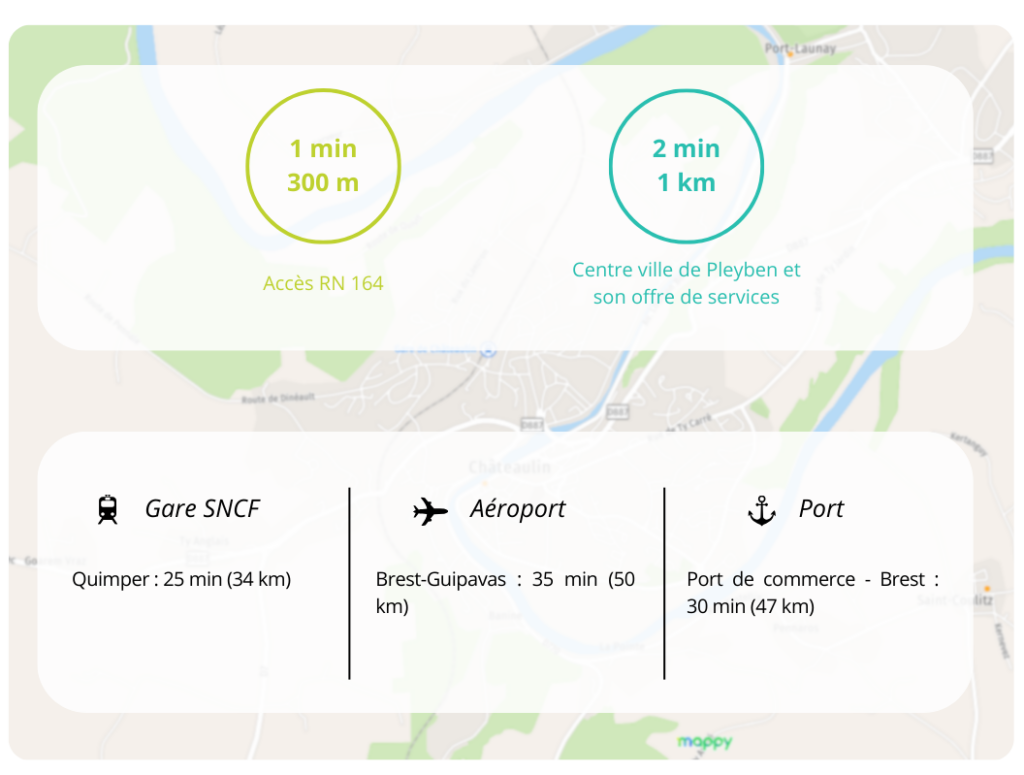Click the teal 2 min 1 km circle
Screen dimensions: 1024x775
click(686, 166)
